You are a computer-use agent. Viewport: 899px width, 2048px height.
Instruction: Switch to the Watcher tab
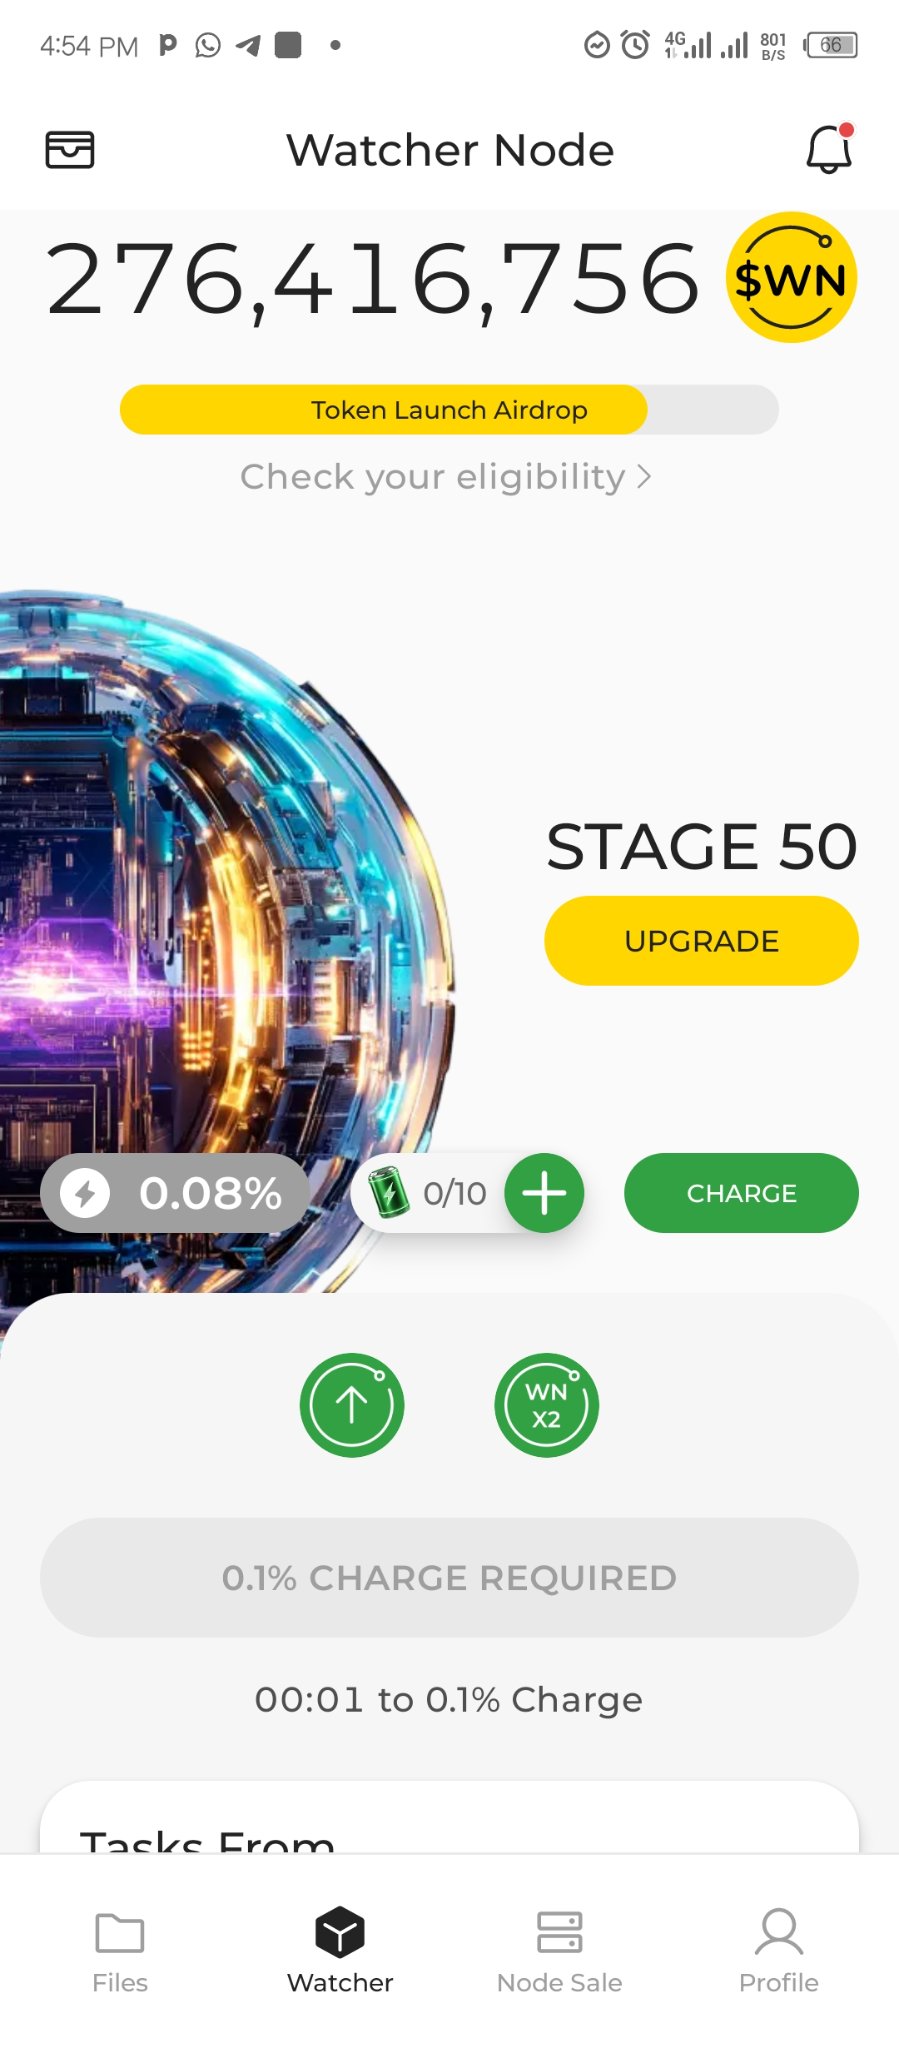[340, 1952]
